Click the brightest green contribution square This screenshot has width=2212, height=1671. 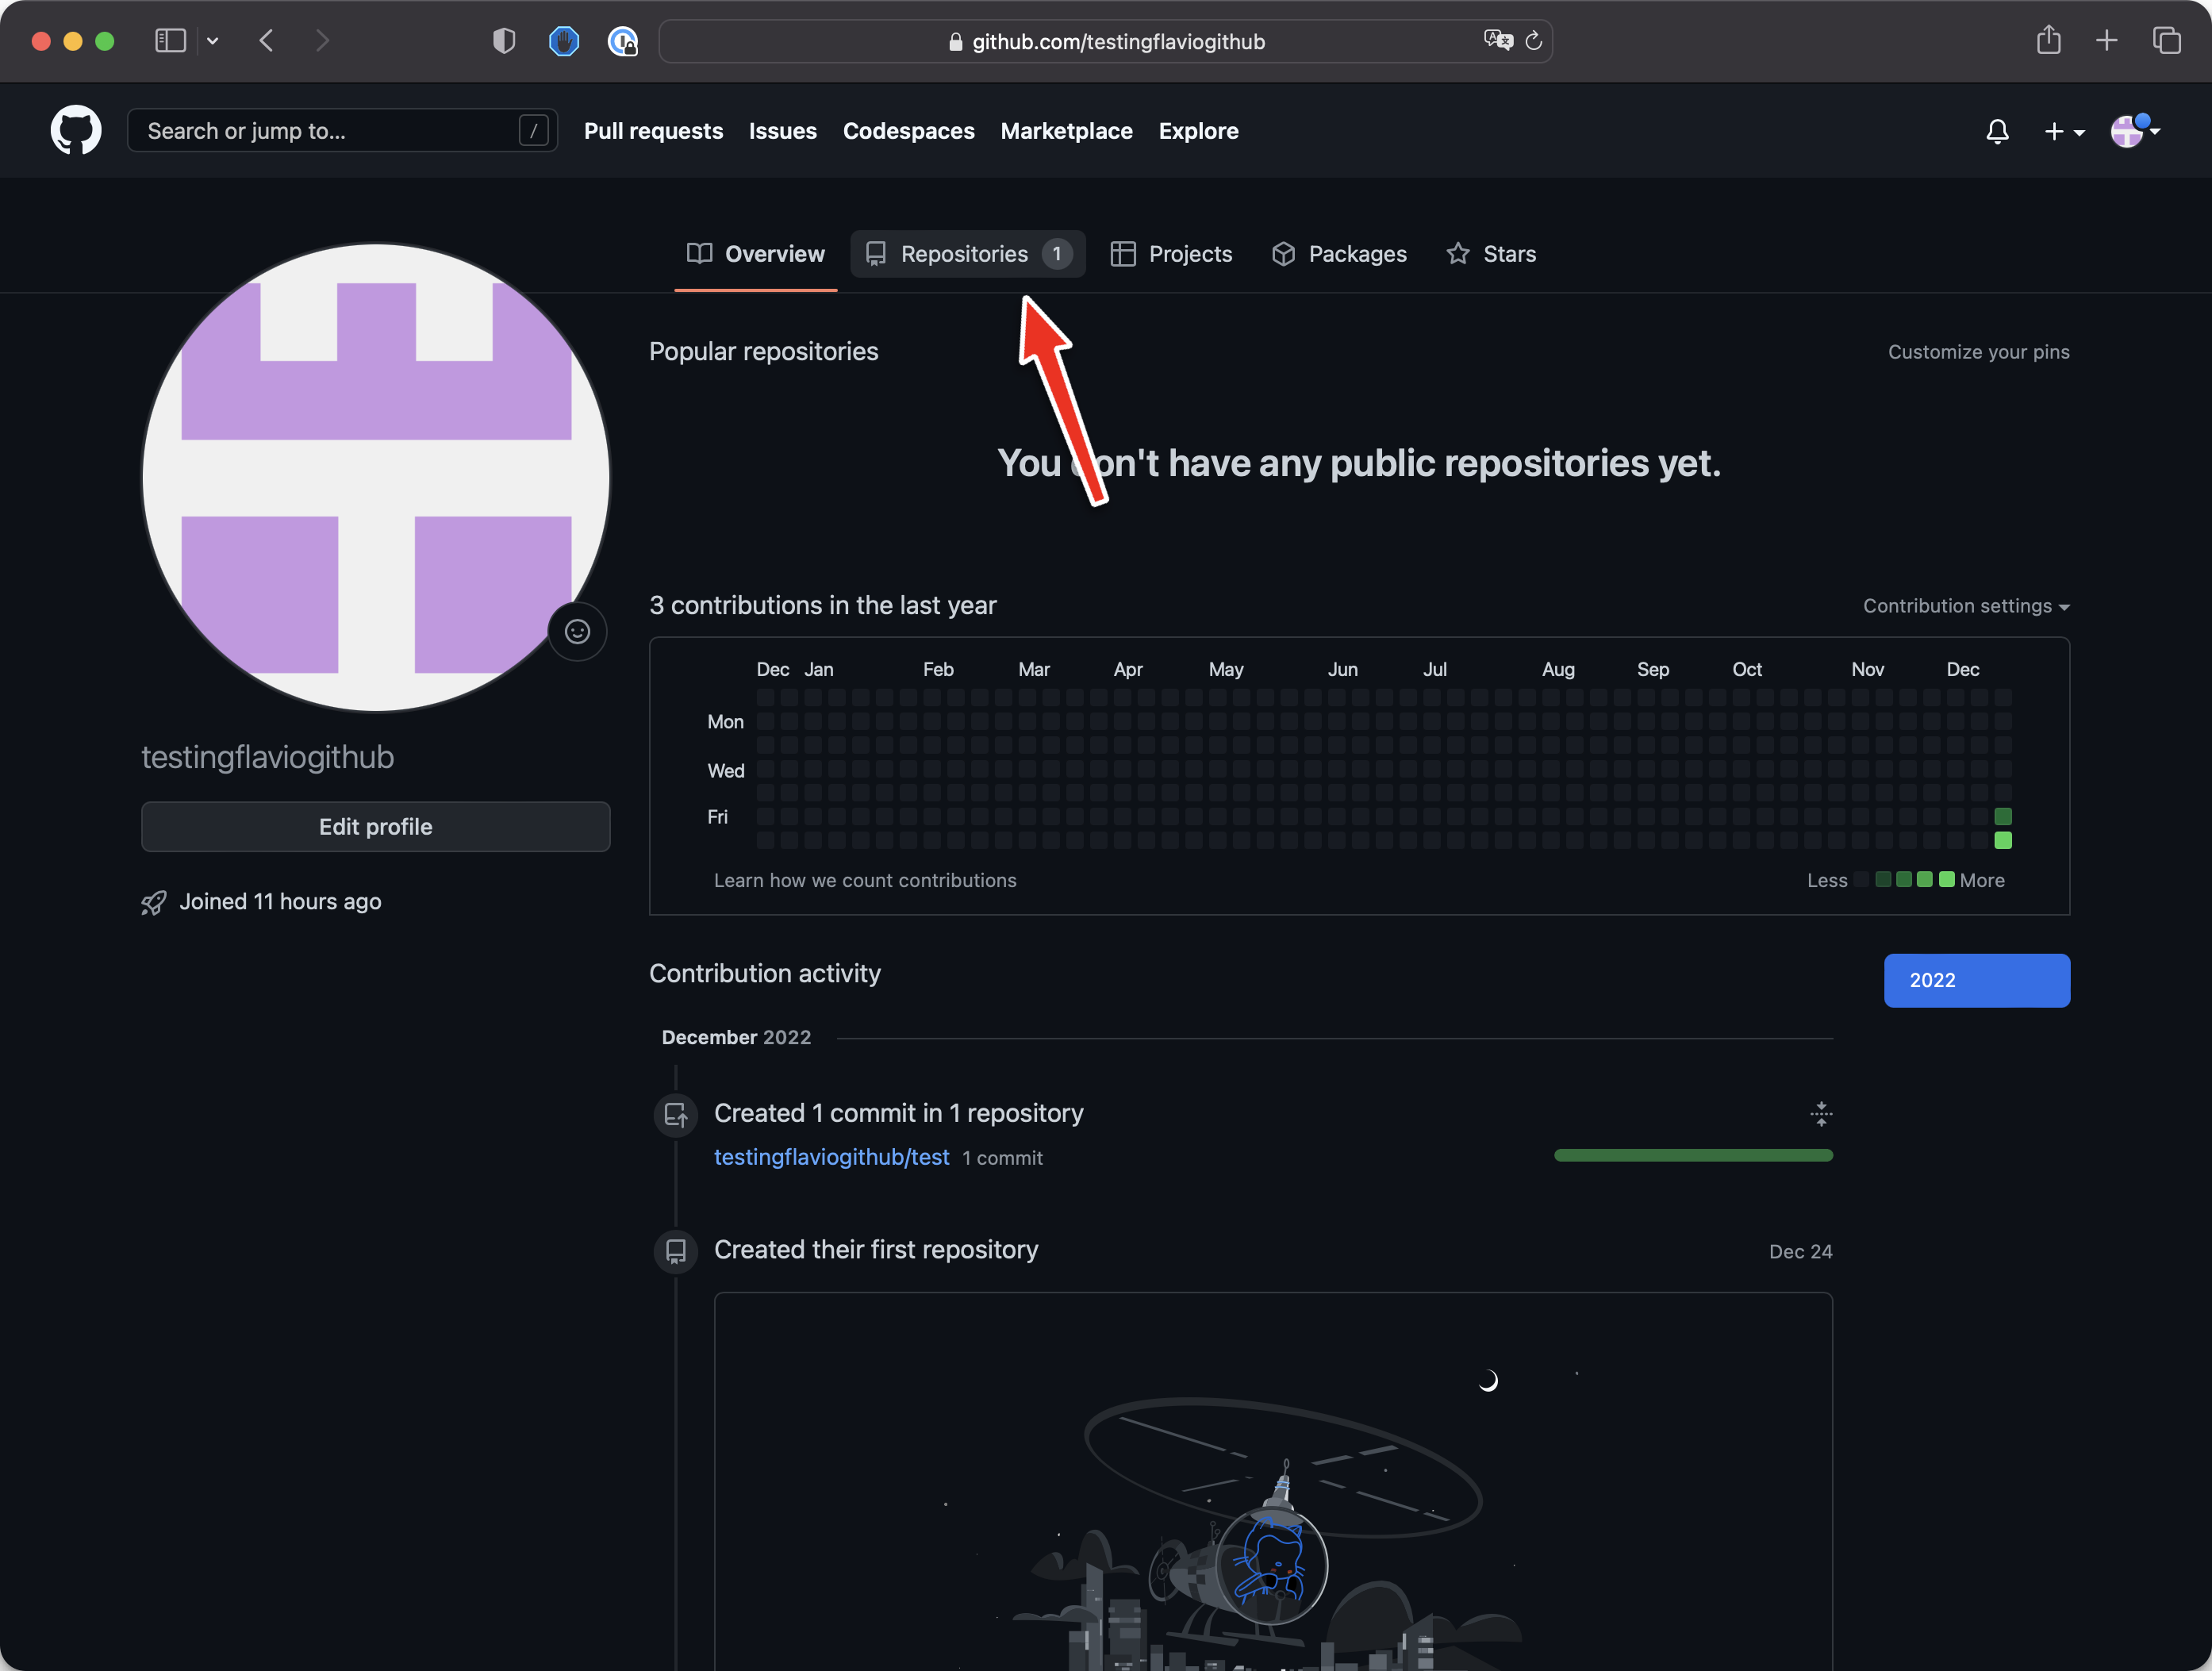(x=2002, y=841)
